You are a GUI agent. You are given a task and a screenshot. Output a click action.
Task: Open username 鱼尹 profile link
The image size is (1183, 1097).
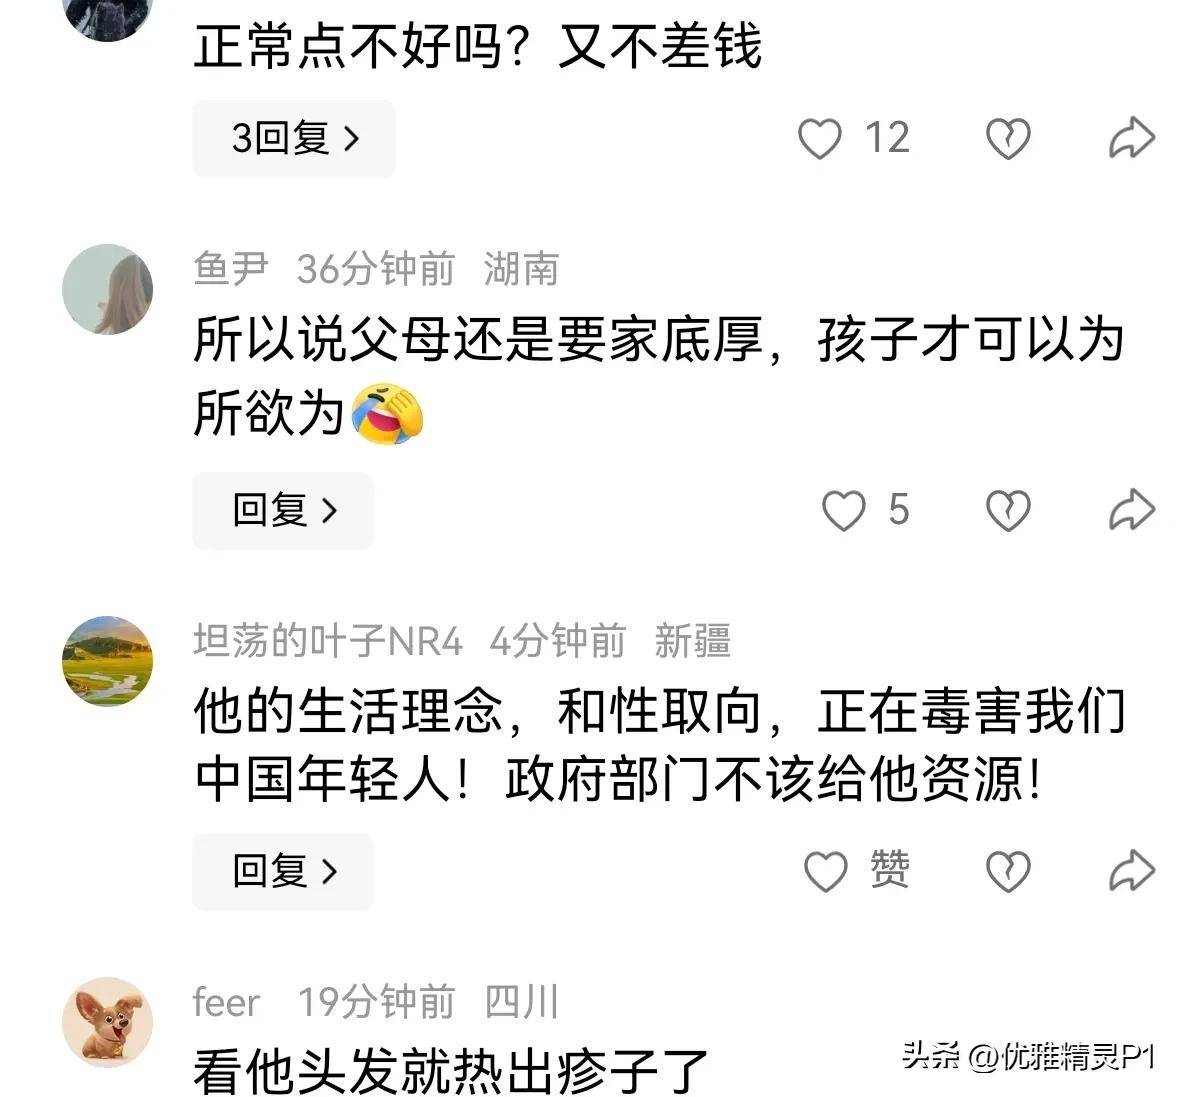(x=231, y=269)
